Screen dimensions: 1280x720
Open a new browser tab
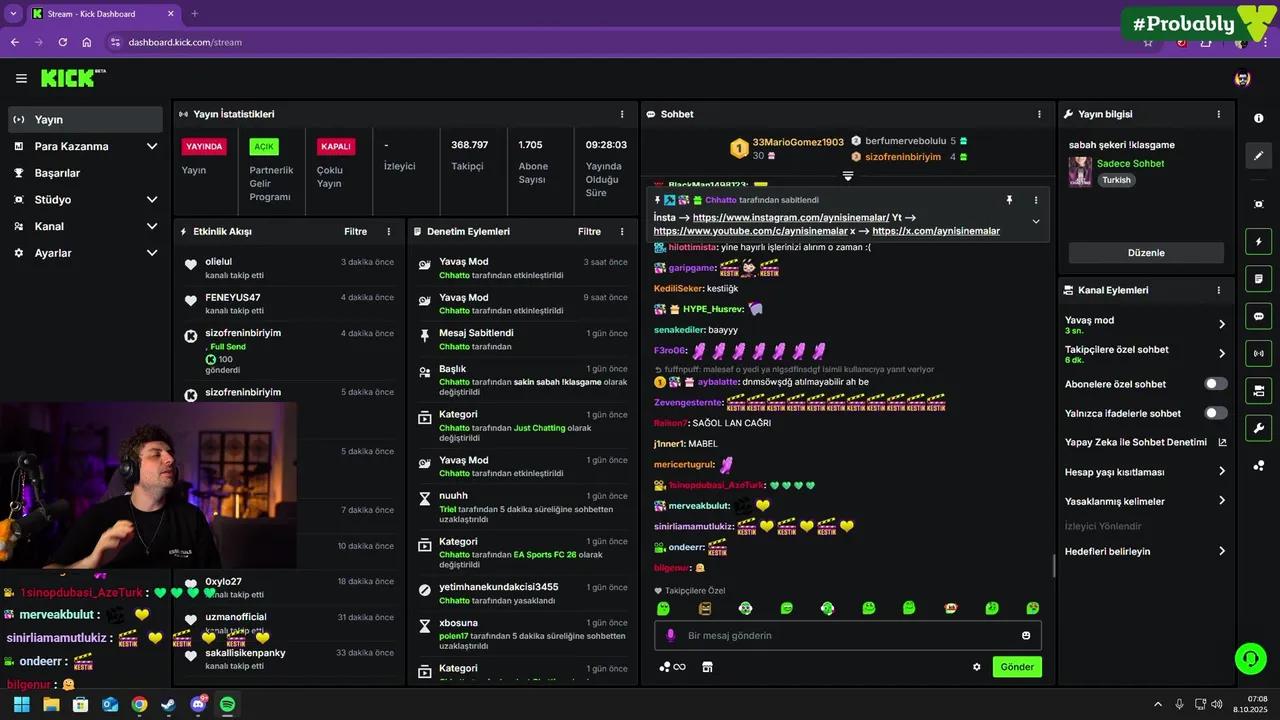(x=195, y=14)
